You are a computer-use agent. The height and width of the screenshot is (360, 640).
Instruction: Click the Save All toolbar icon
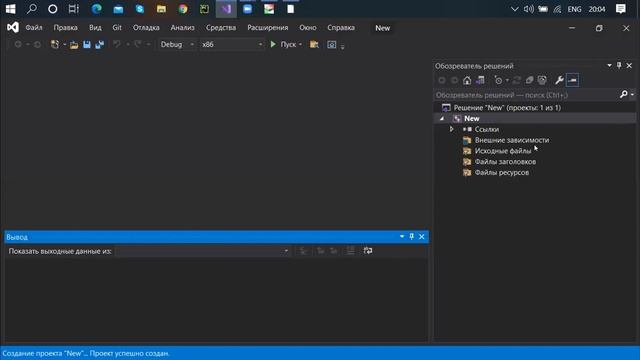[x=100, y=44]
